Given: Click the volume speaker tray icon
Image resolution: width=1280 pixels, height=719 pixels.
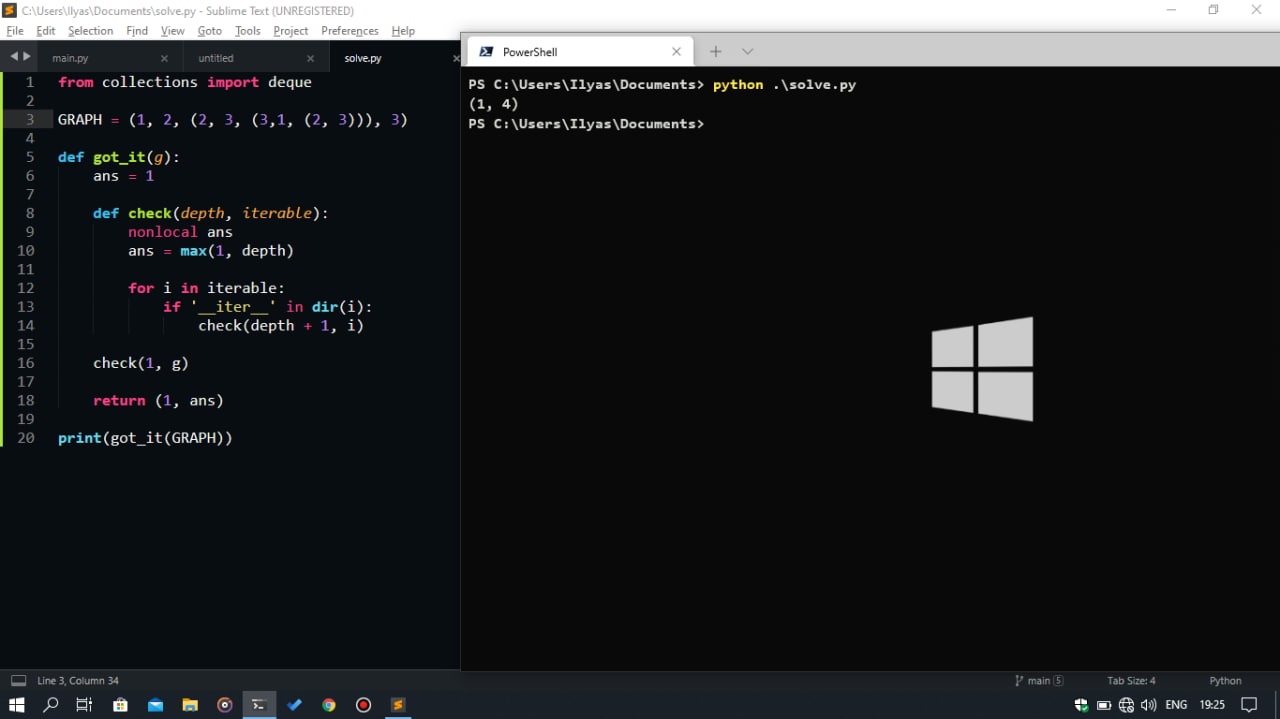Looking at the screenshot, I should pyautogui.click(x=1148, y=705).
